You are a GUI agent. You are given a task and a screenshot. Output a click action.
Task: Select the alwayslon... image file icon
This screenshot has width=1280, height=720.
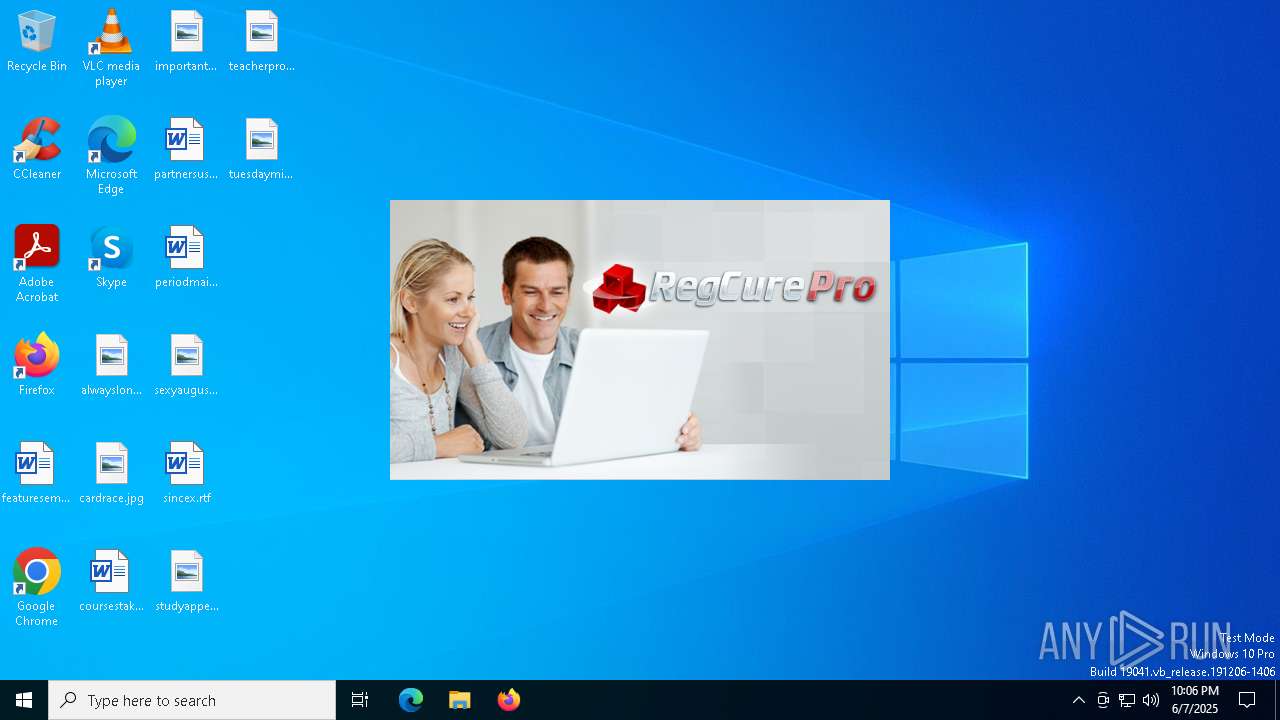point(111,366)
